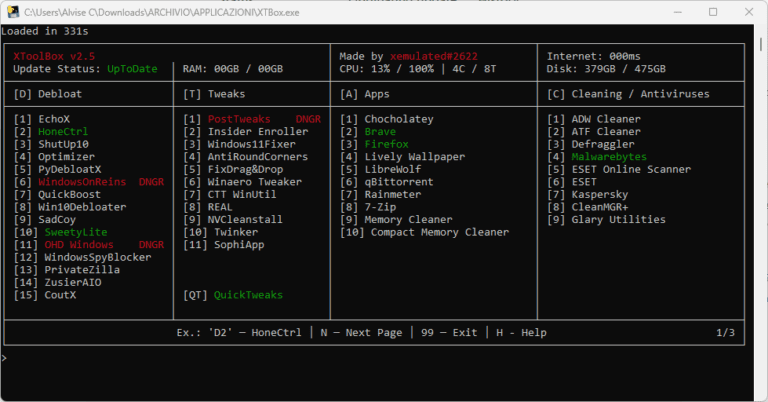This screenshot has height=402, width=768.
Task: Select Memory Cleaner app entry
Action: click(396, 219)
